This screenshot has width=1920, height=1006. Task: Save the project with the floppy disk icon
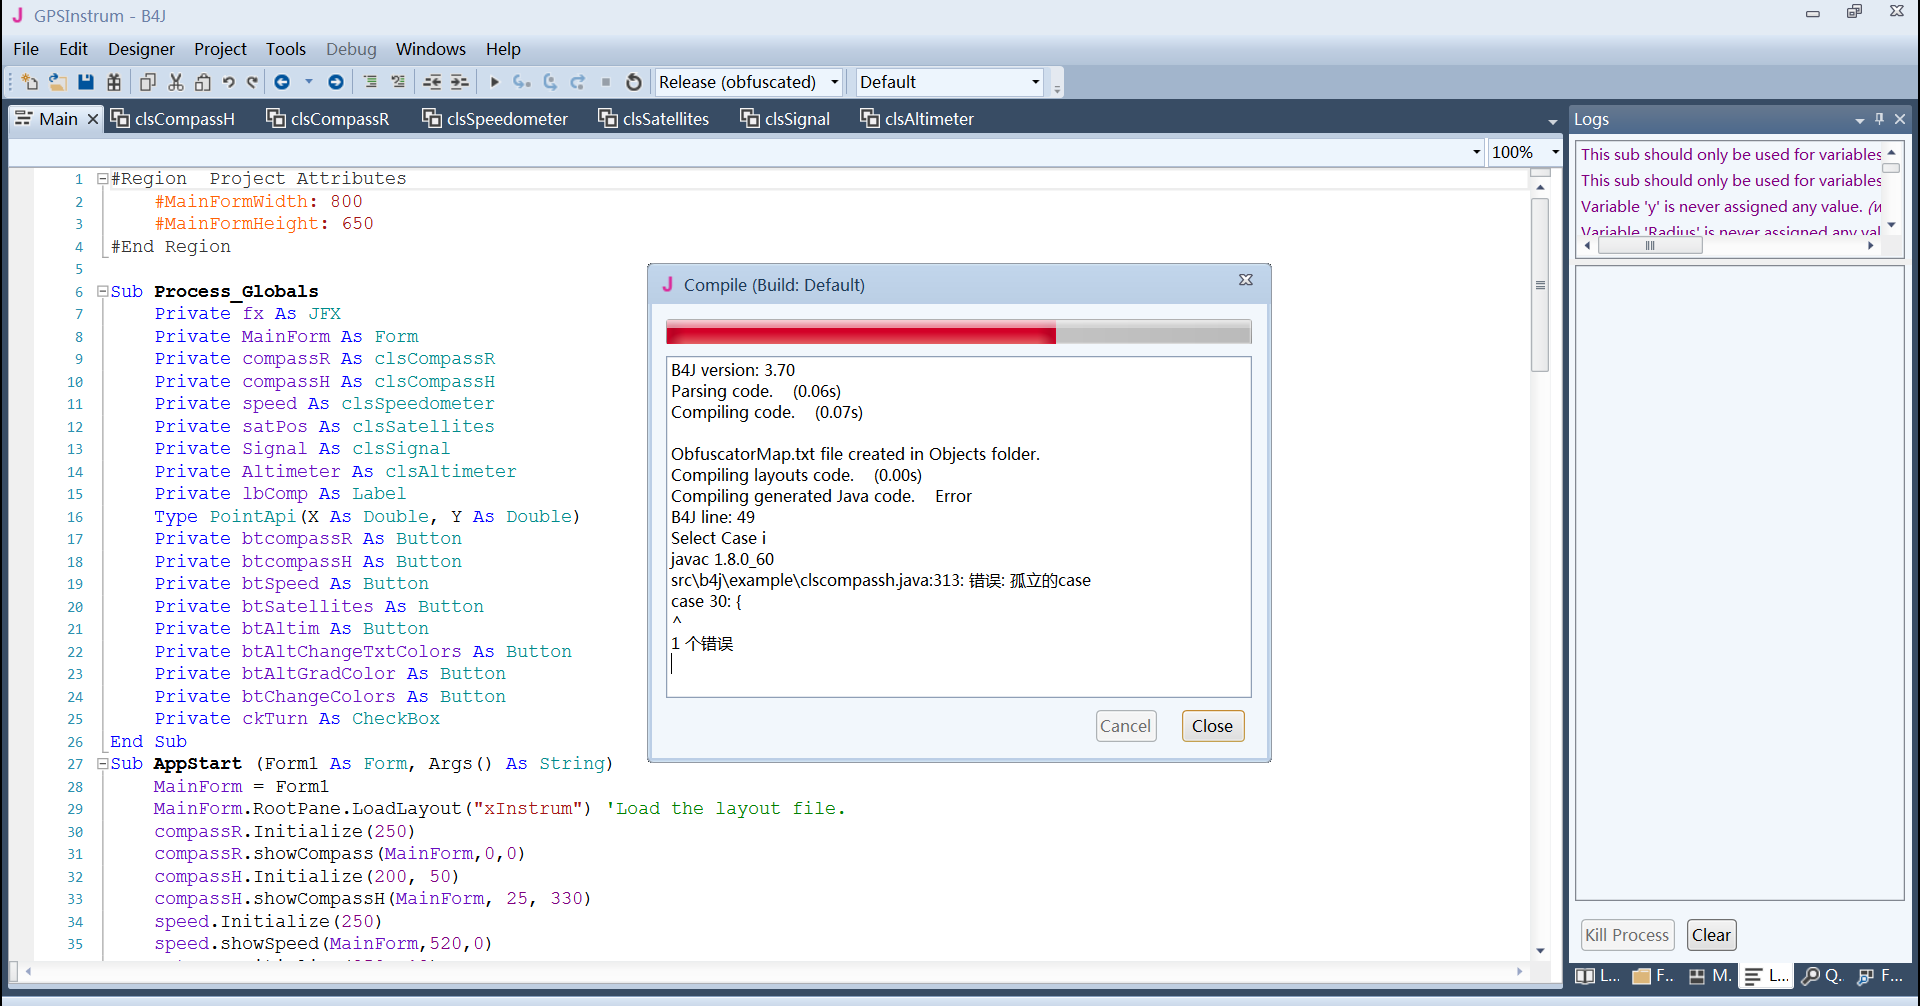click(86, 82)
